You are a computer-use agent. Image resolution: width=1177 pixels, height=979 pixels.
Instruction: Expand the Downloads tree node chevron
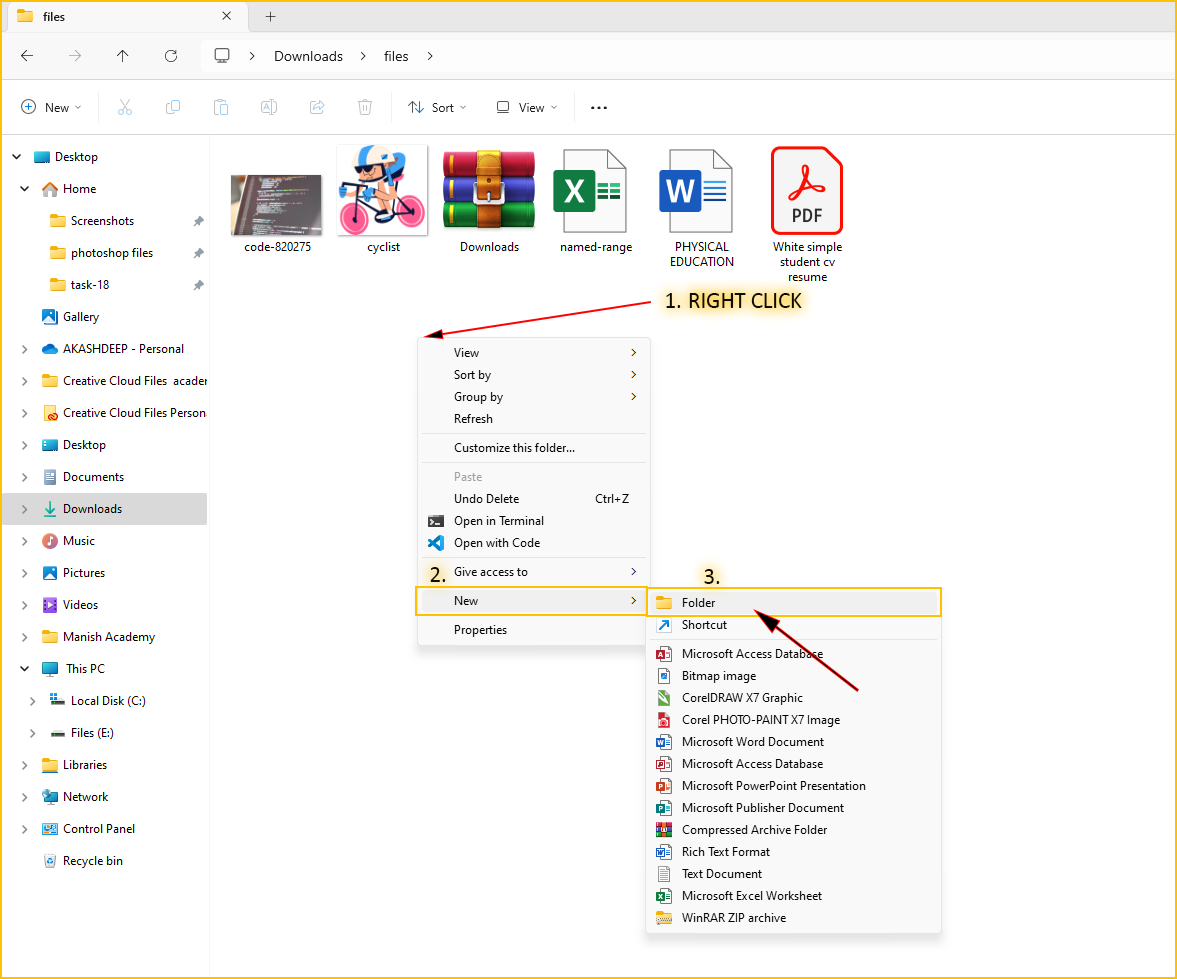24,509
